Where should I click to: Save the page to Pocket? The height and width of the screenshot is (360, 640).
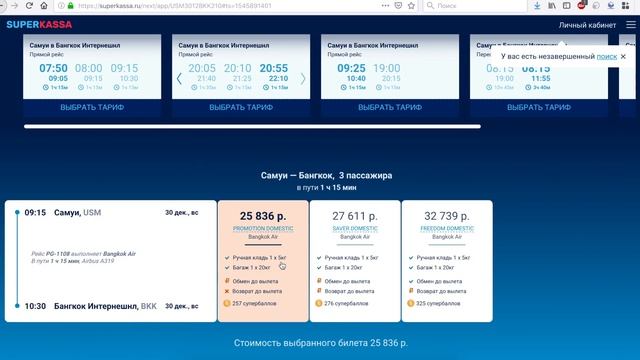(x=398, y=6)
